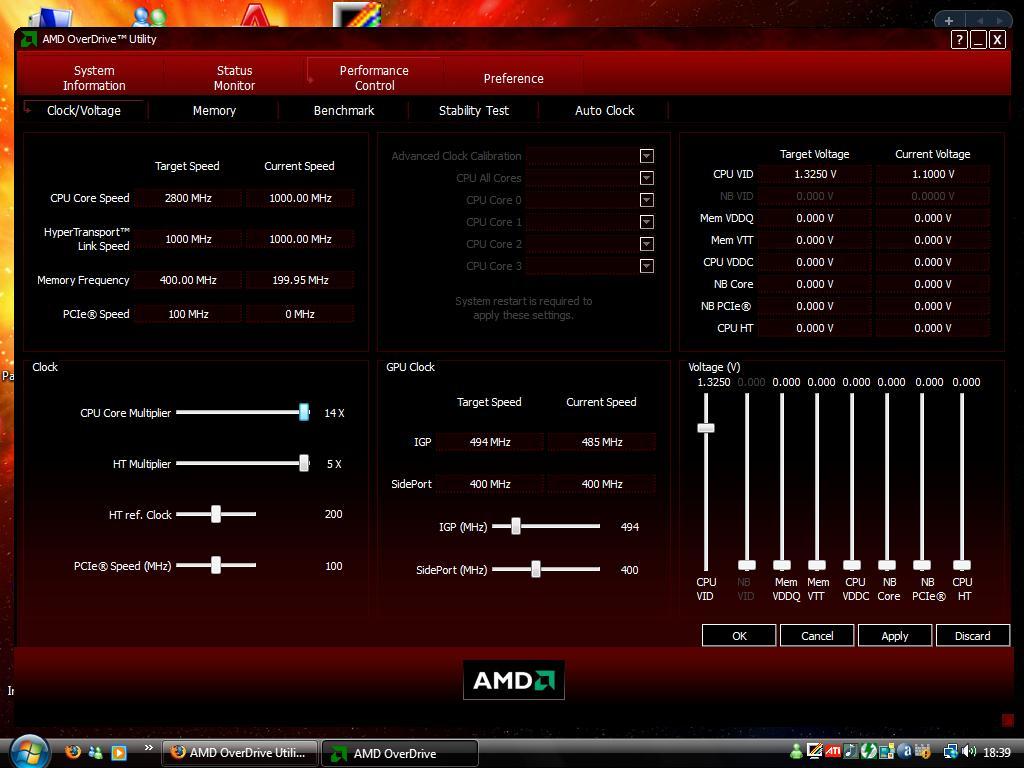Click the Mem VTT voltage slider handle
The height and width of the screenshot is (768, 1024).
pos(817,565)
